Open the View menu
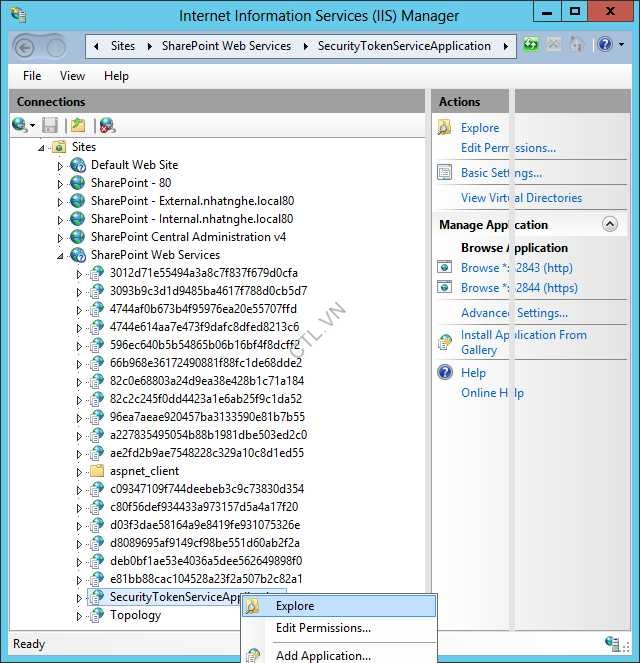 (x=72, y=76)
